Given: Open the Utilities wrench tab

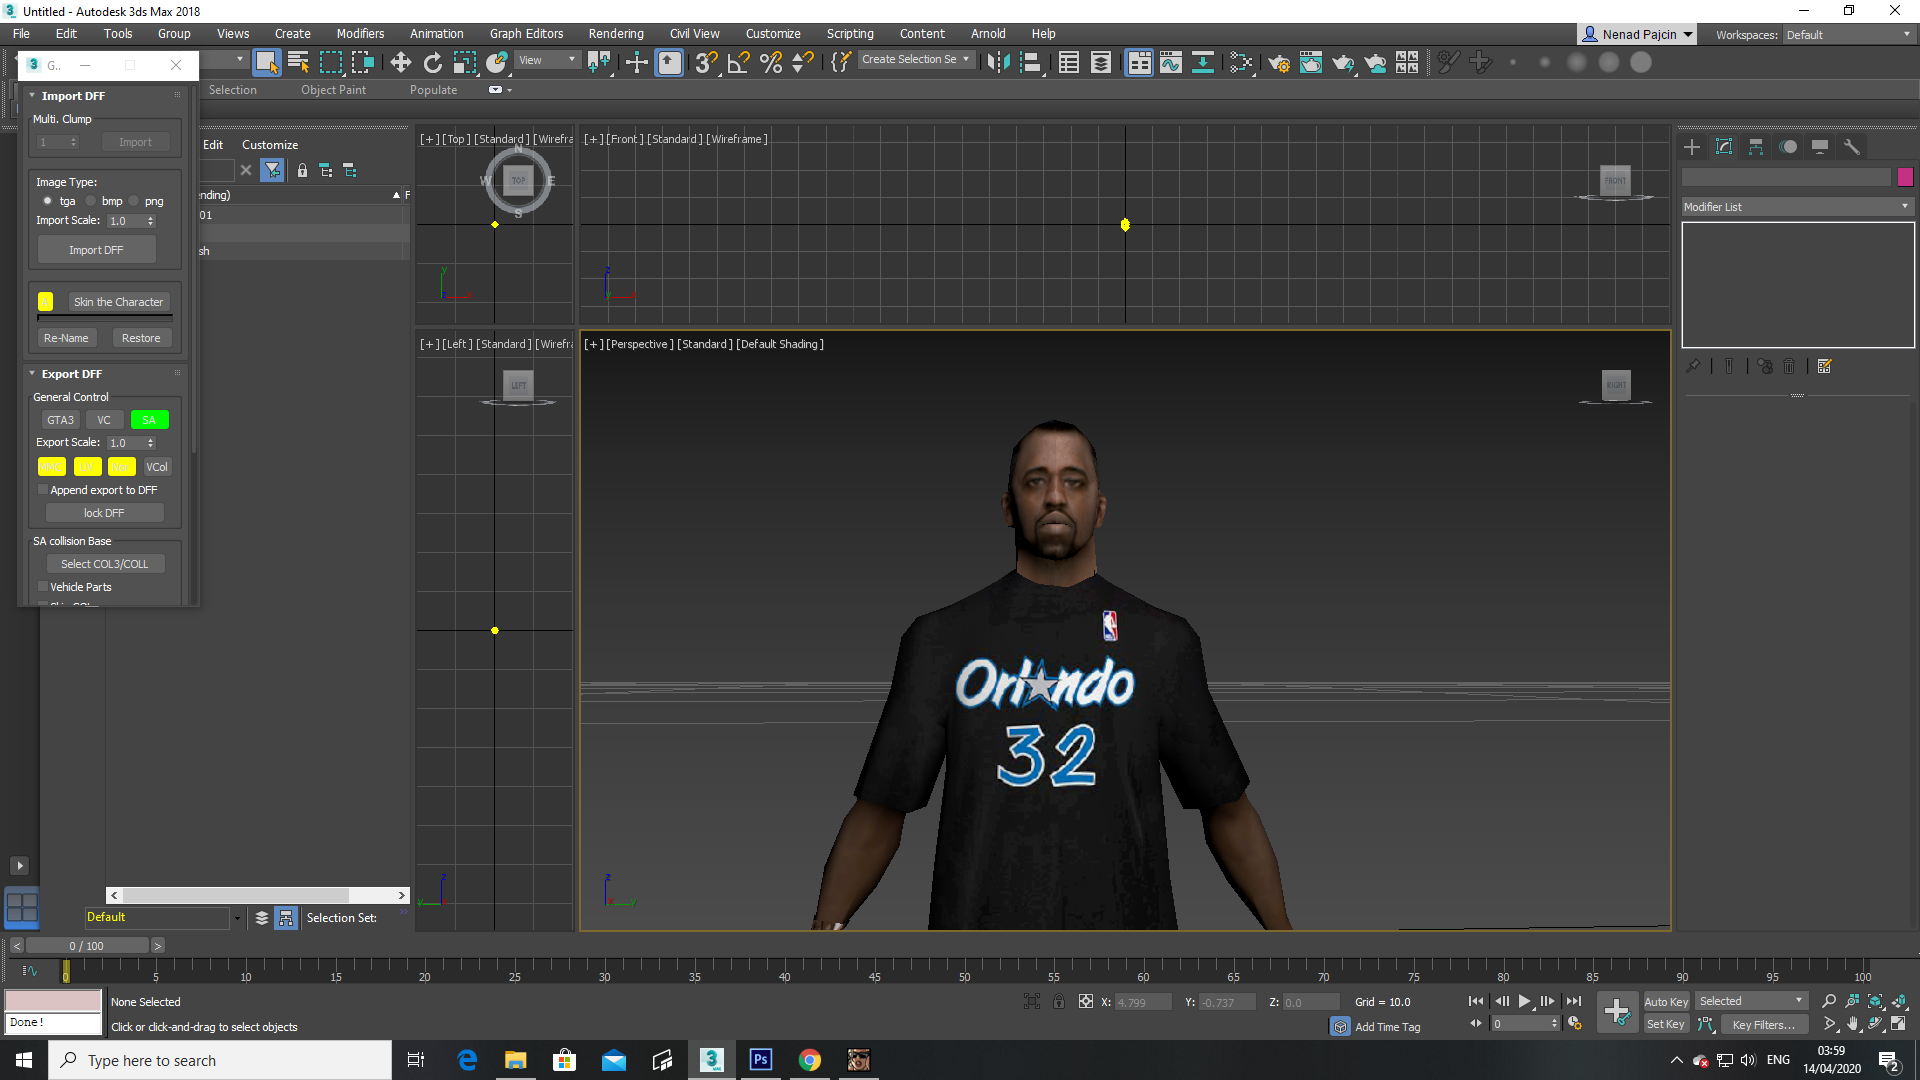Looking at the screenshot, I should coord(1852,147).
